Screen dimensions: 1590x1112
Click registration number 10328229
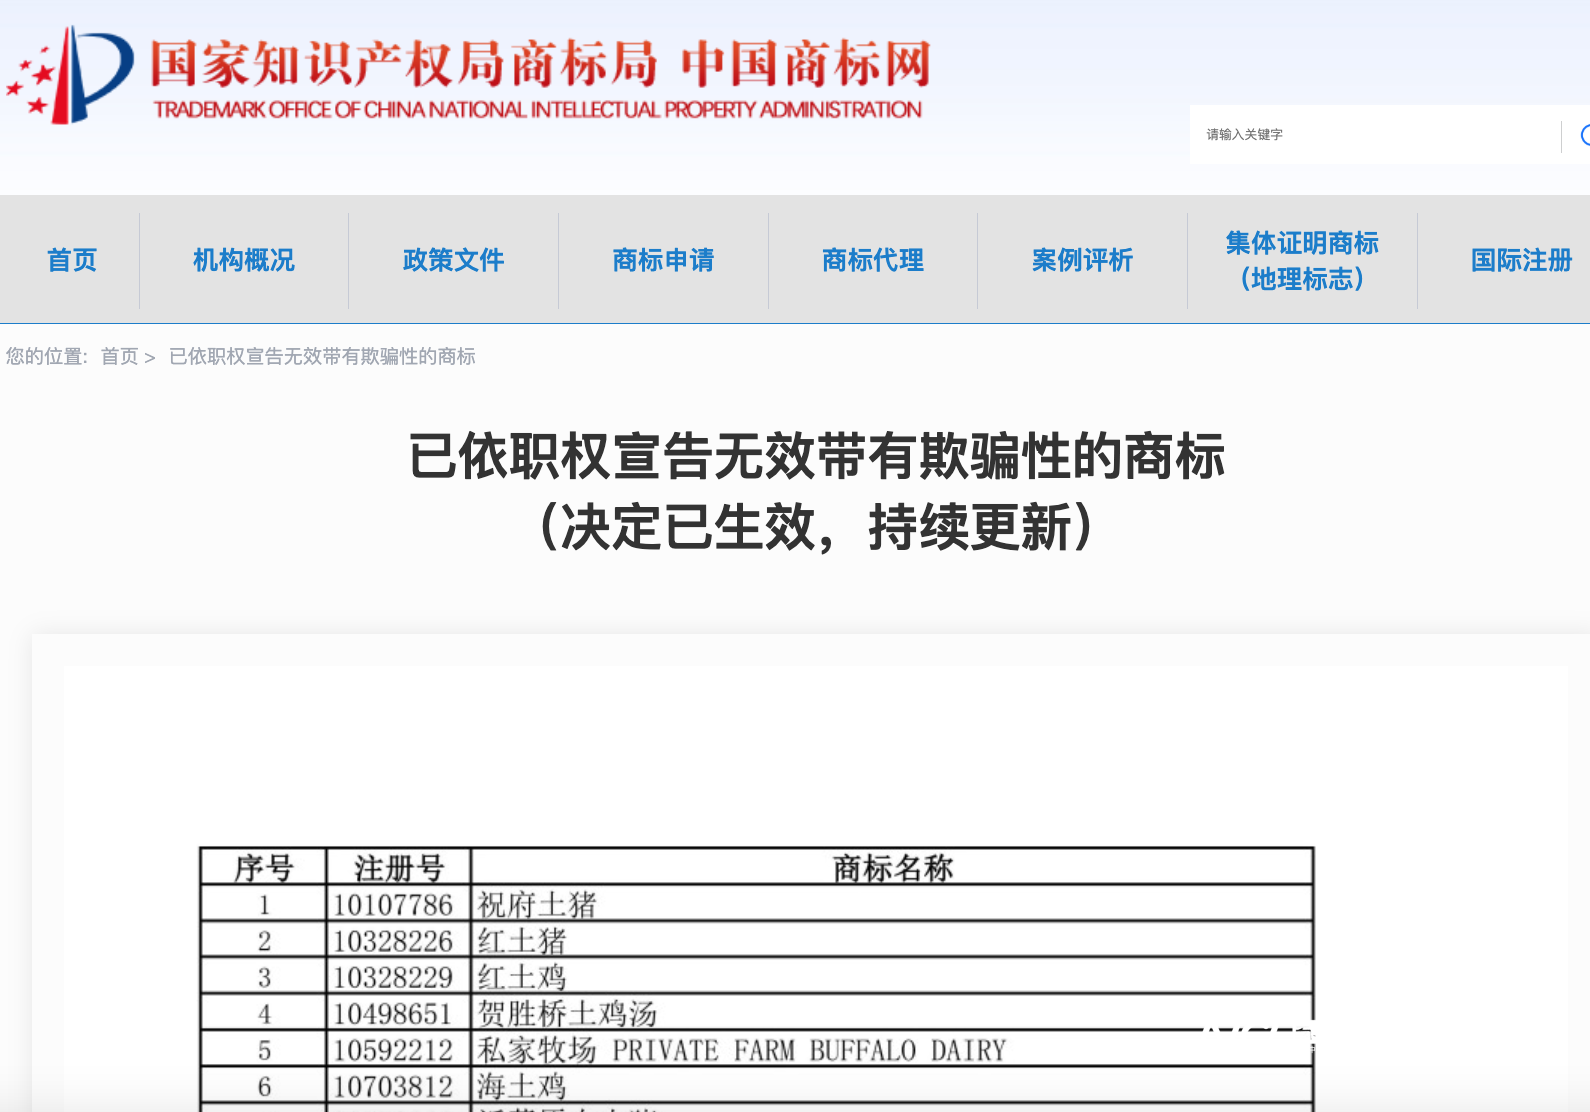coord(393,977)
